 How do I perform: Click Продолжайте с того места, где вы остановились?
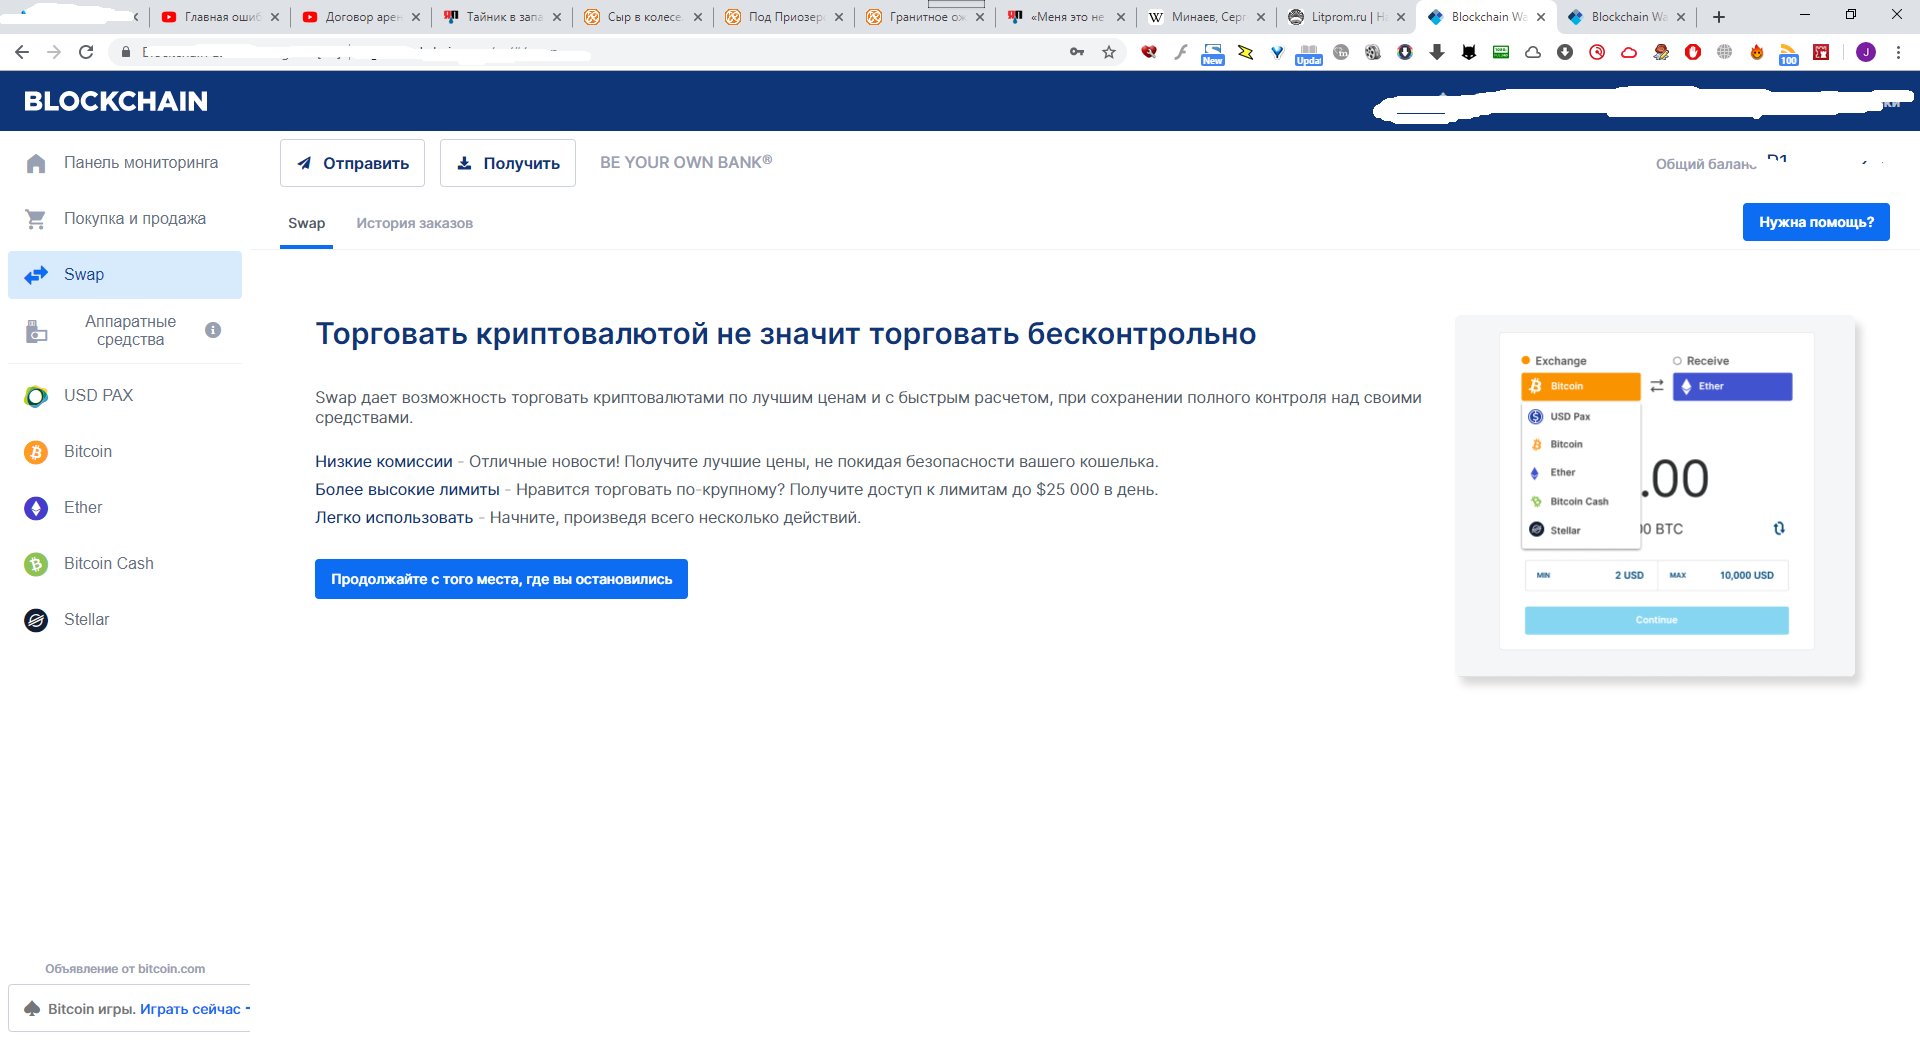501,579
